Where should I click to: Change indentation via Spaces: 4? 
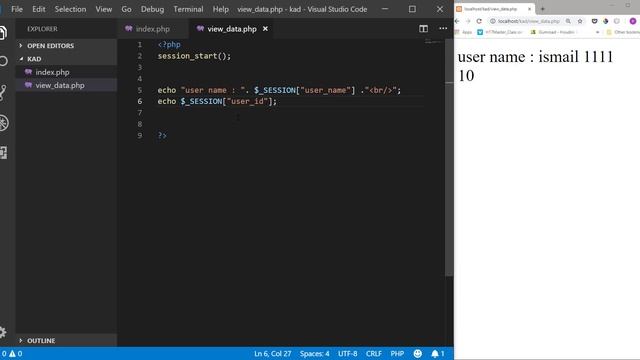[x=314, y=353]
